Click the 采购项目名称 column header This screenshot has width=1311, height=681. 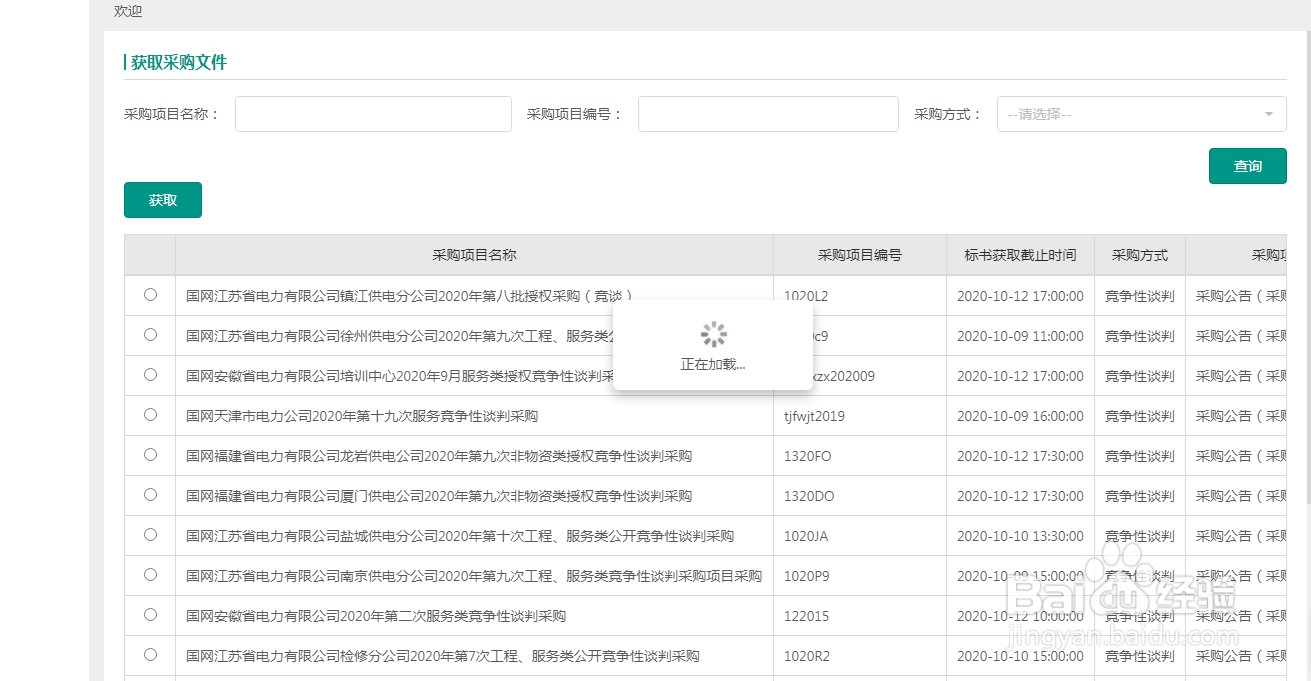point(473,255)
